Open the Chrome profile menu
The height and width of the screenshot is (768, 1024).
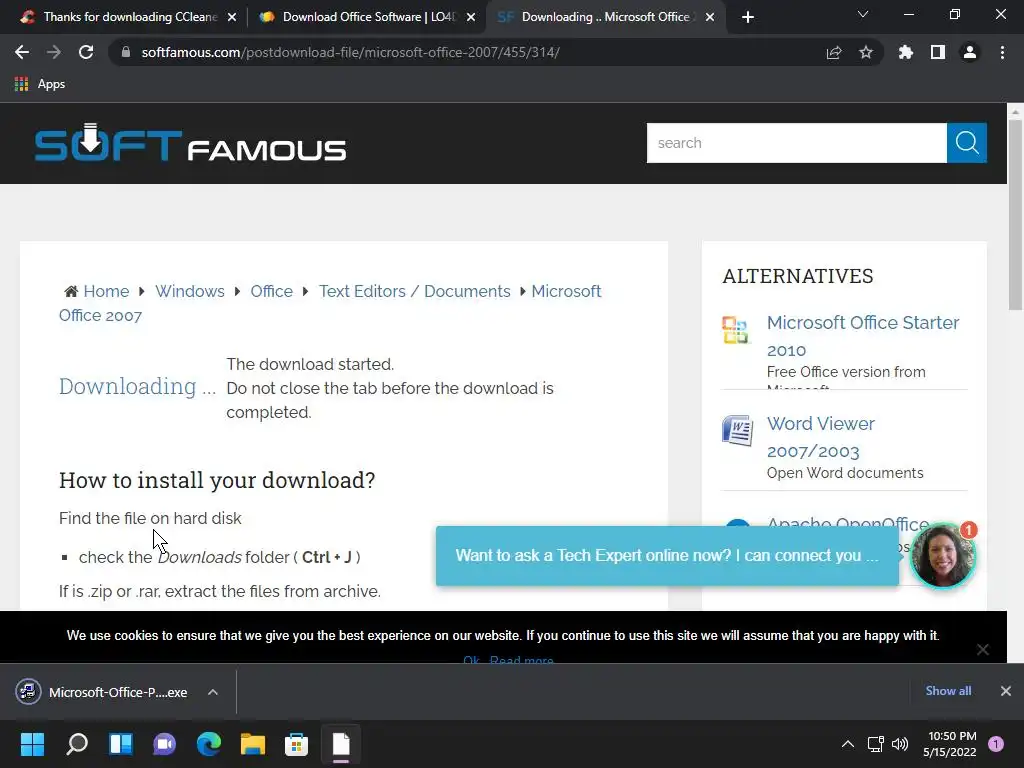point(970,52)
